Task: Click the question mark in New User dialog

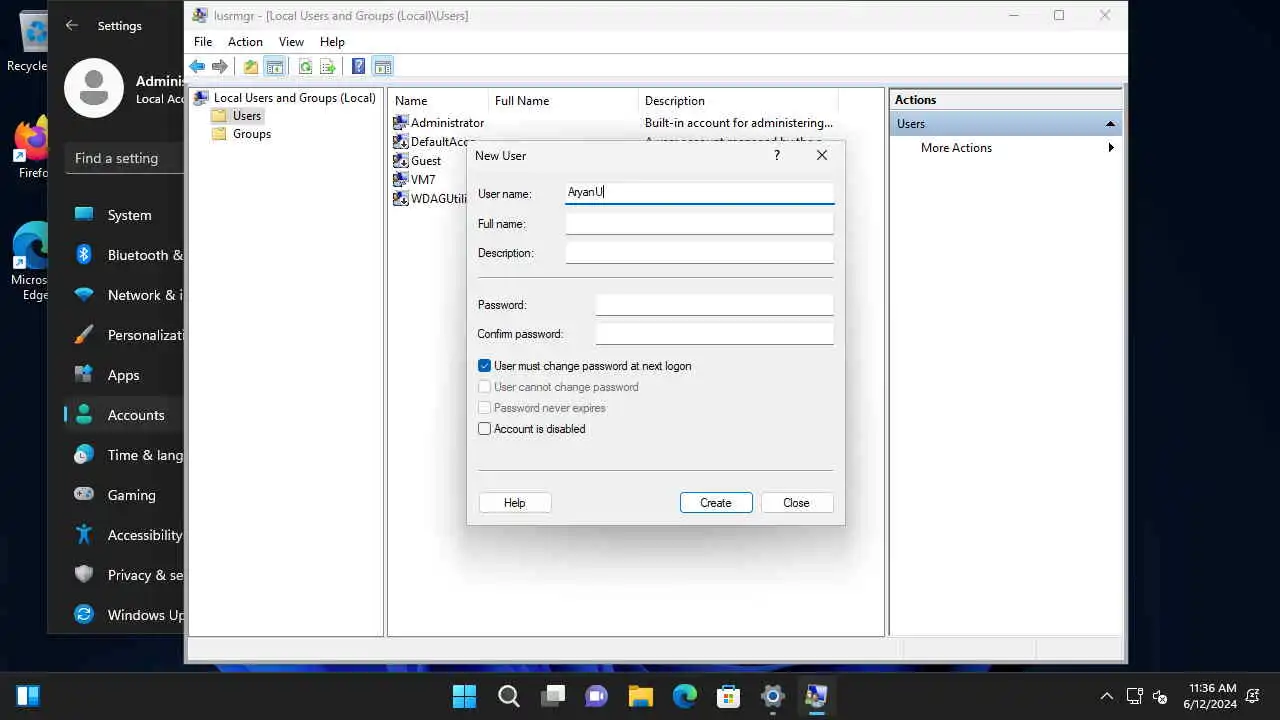Action: pos(777,155)
